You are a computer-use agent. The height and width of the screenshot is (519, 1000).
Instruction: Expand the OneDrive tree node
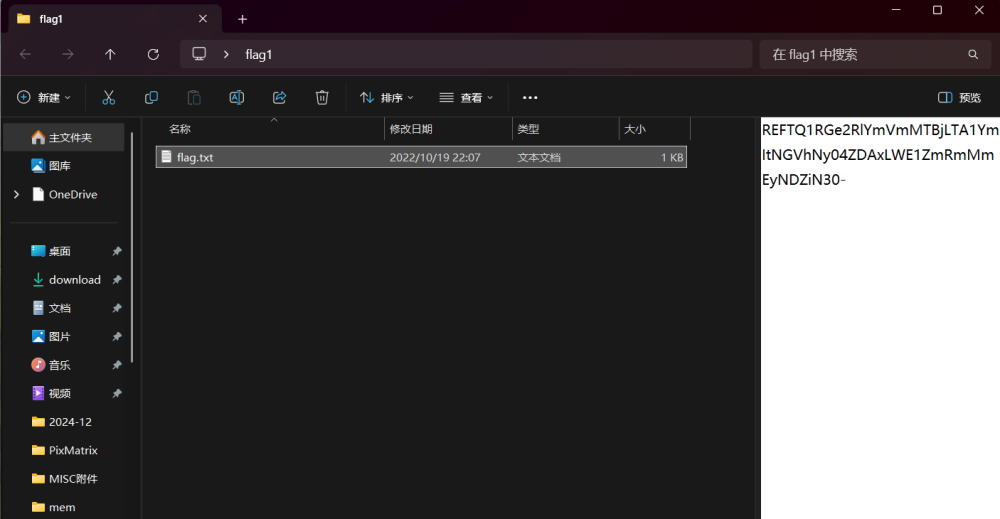coord(17,194)
